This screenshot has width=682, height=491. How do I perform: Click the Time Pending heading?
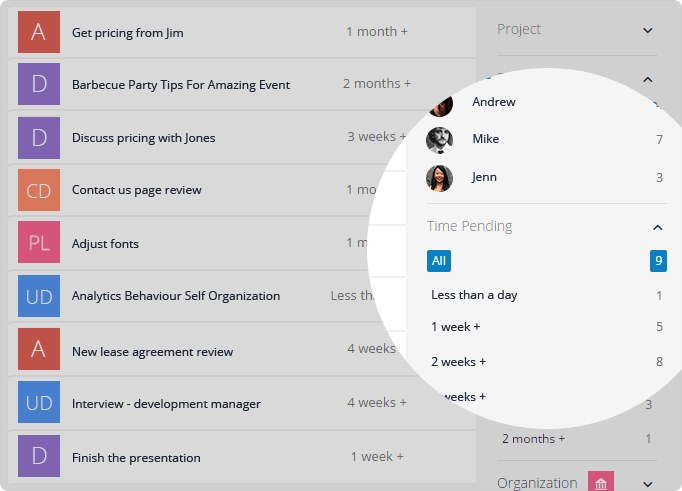pos(469,226)
